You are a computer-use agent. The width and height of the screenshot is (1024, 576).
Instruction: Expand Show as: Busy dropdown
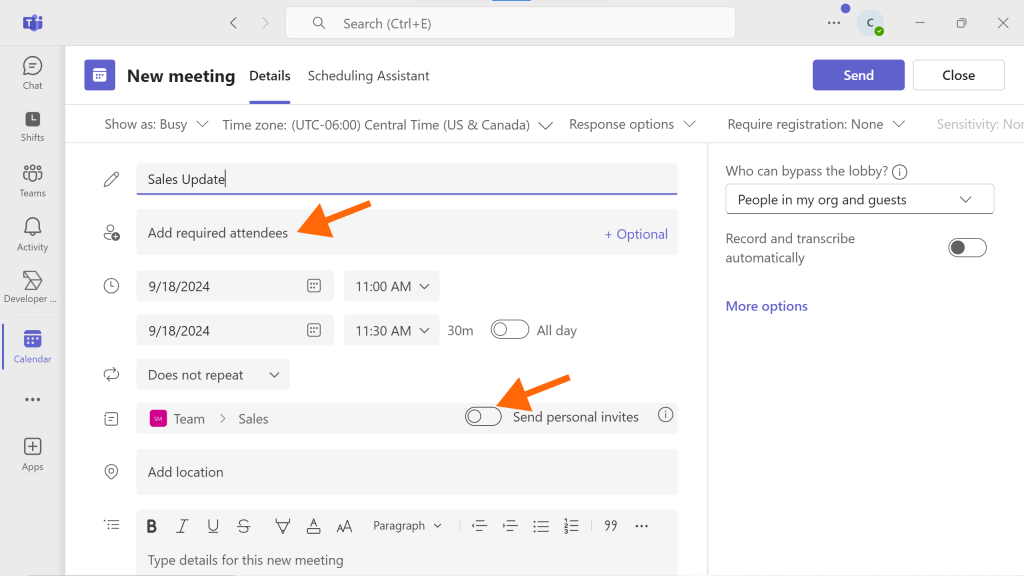pyautogui.click(x=156, y=124)
